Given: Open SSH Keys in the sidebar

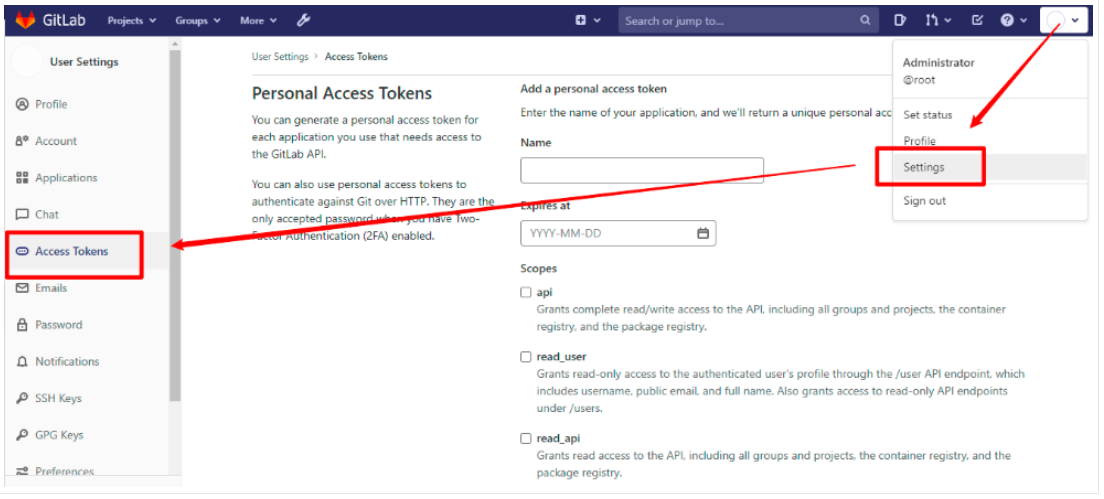Looking at the screenshot, I should 58,398.
